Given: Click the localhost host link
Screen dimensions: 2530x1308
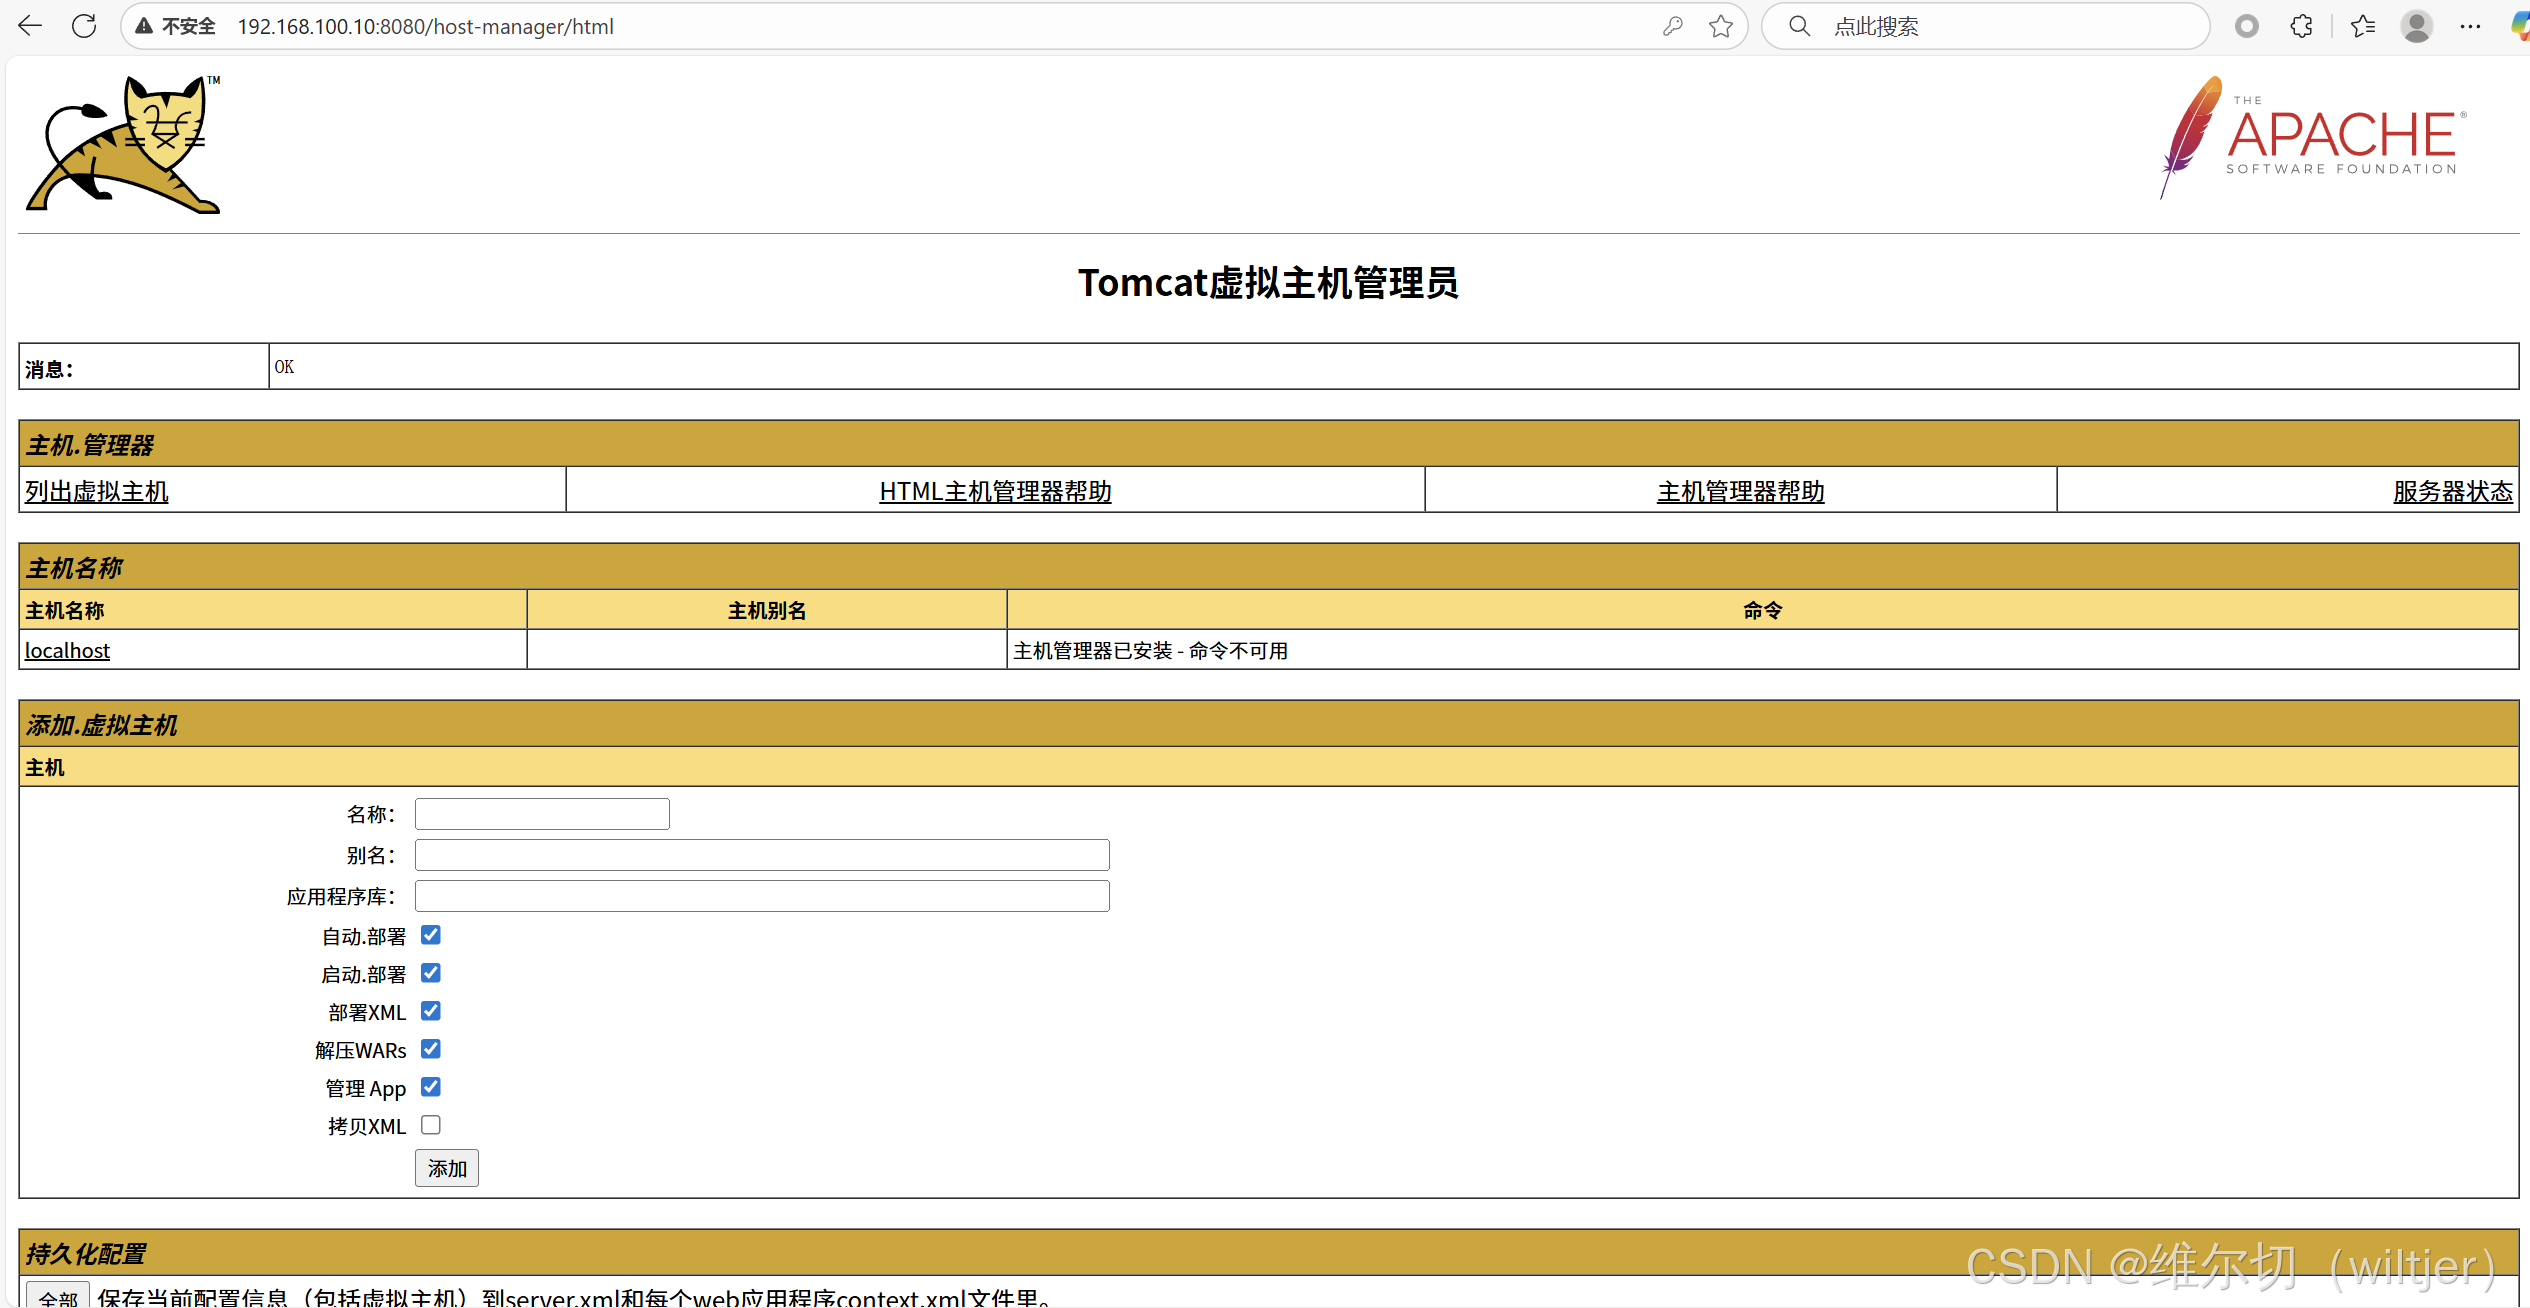Looking at the screenshot, I should [x=67, y=650].
